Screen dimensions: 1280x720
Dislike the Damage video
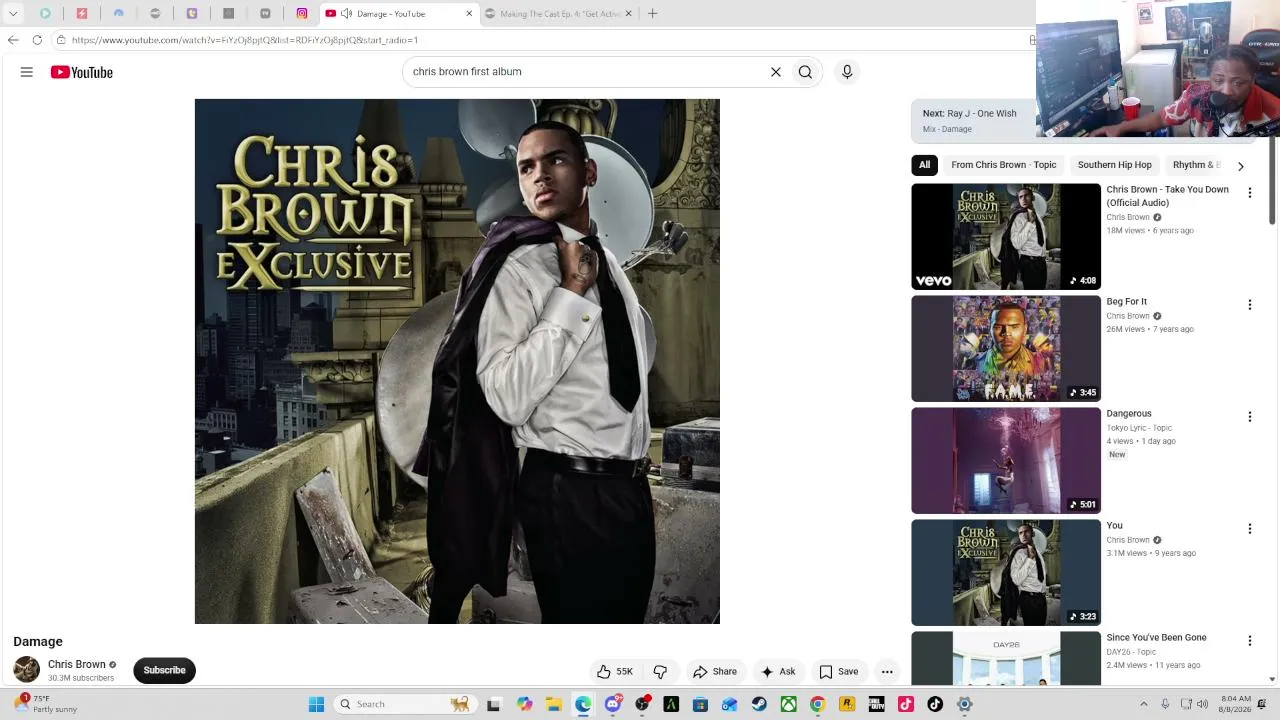pyautogui.click(x=661, y=672)
